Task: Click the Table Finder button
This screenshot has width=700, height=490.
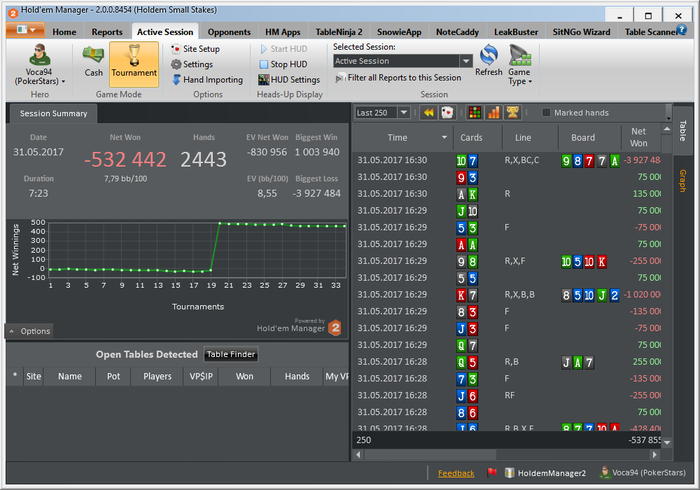Action: 231,354
